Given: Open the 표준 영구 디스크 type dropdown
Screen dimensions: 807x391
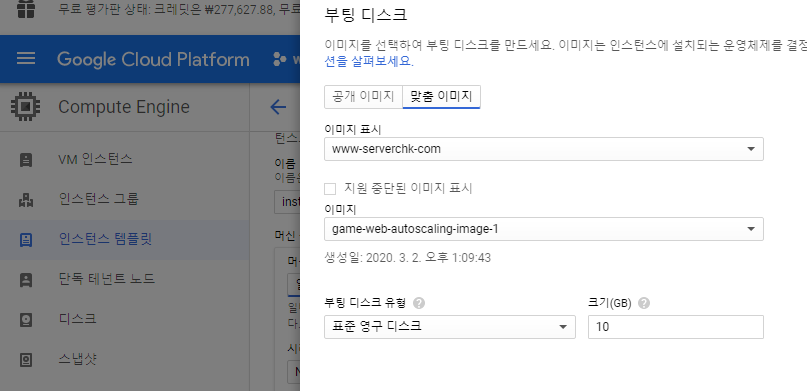Looking at the screenshot, I should click(449, 327).
